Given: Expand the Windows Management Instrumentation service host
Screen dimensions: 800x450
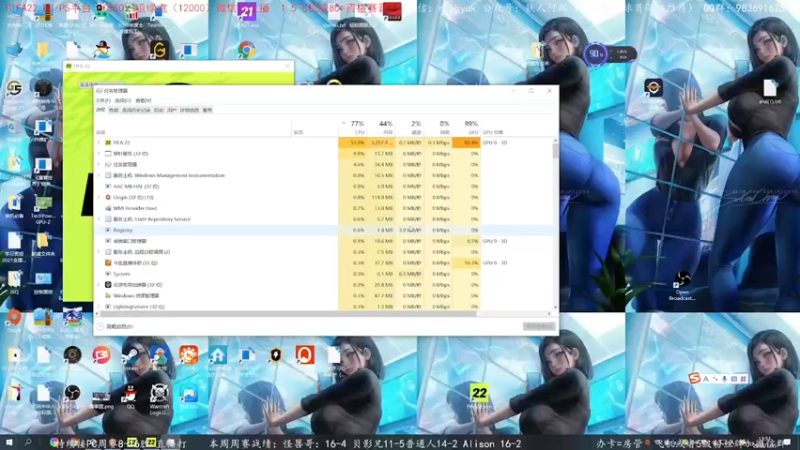Looking at the screenshot, I should pos(98,176).
